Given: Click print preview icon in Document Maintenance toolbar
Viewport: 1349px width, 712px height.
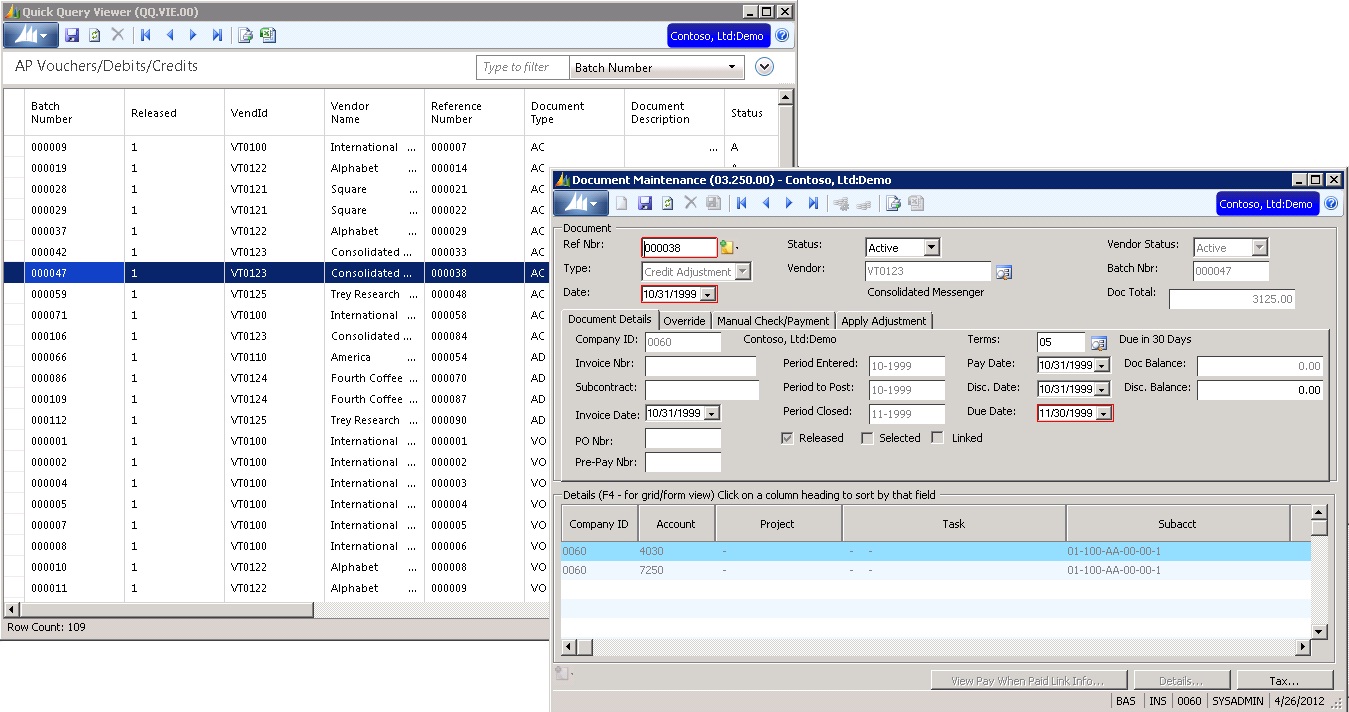Looking at the screenshot, I should [x=893, y=203].
